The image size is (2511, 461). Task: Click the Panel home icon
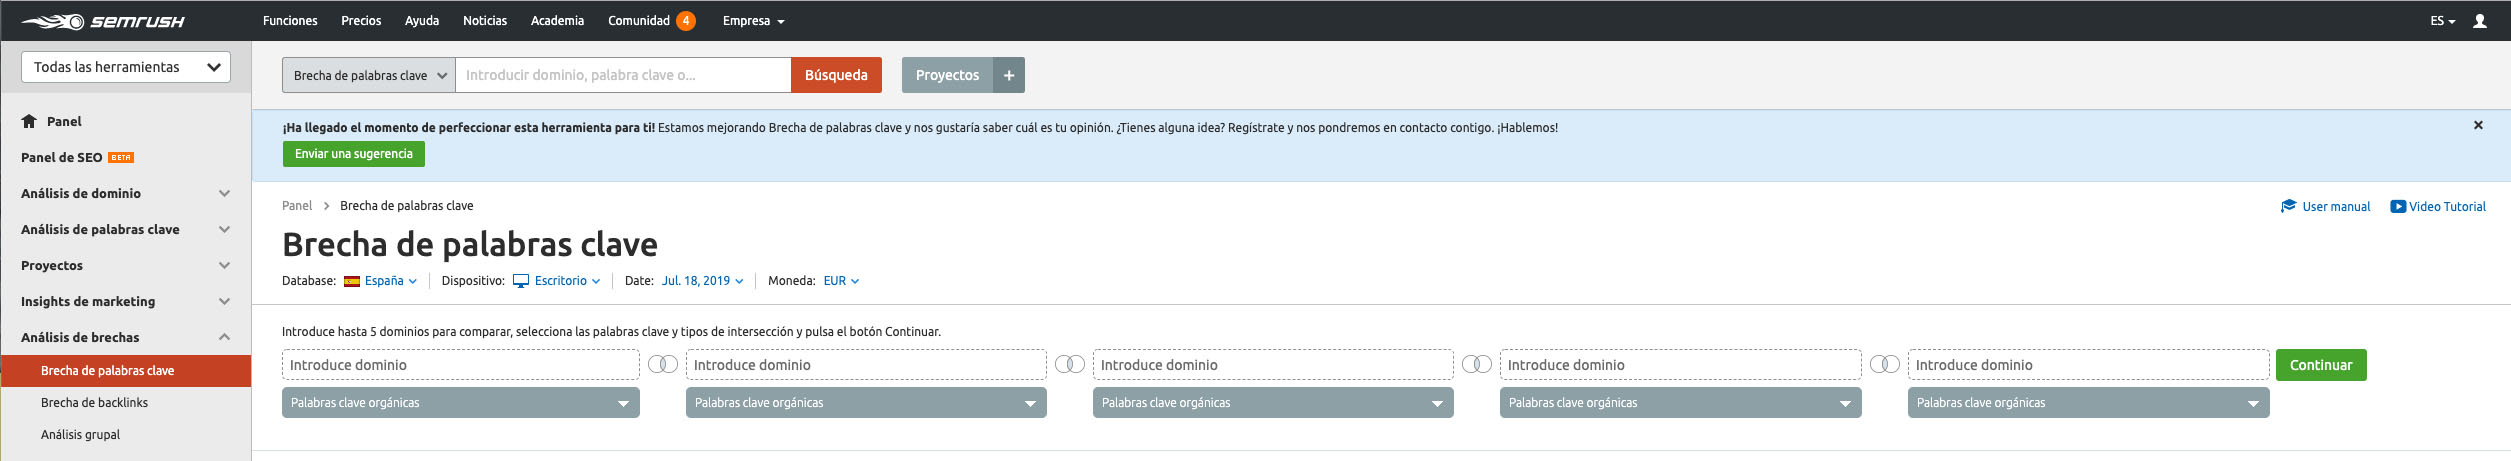30,121
